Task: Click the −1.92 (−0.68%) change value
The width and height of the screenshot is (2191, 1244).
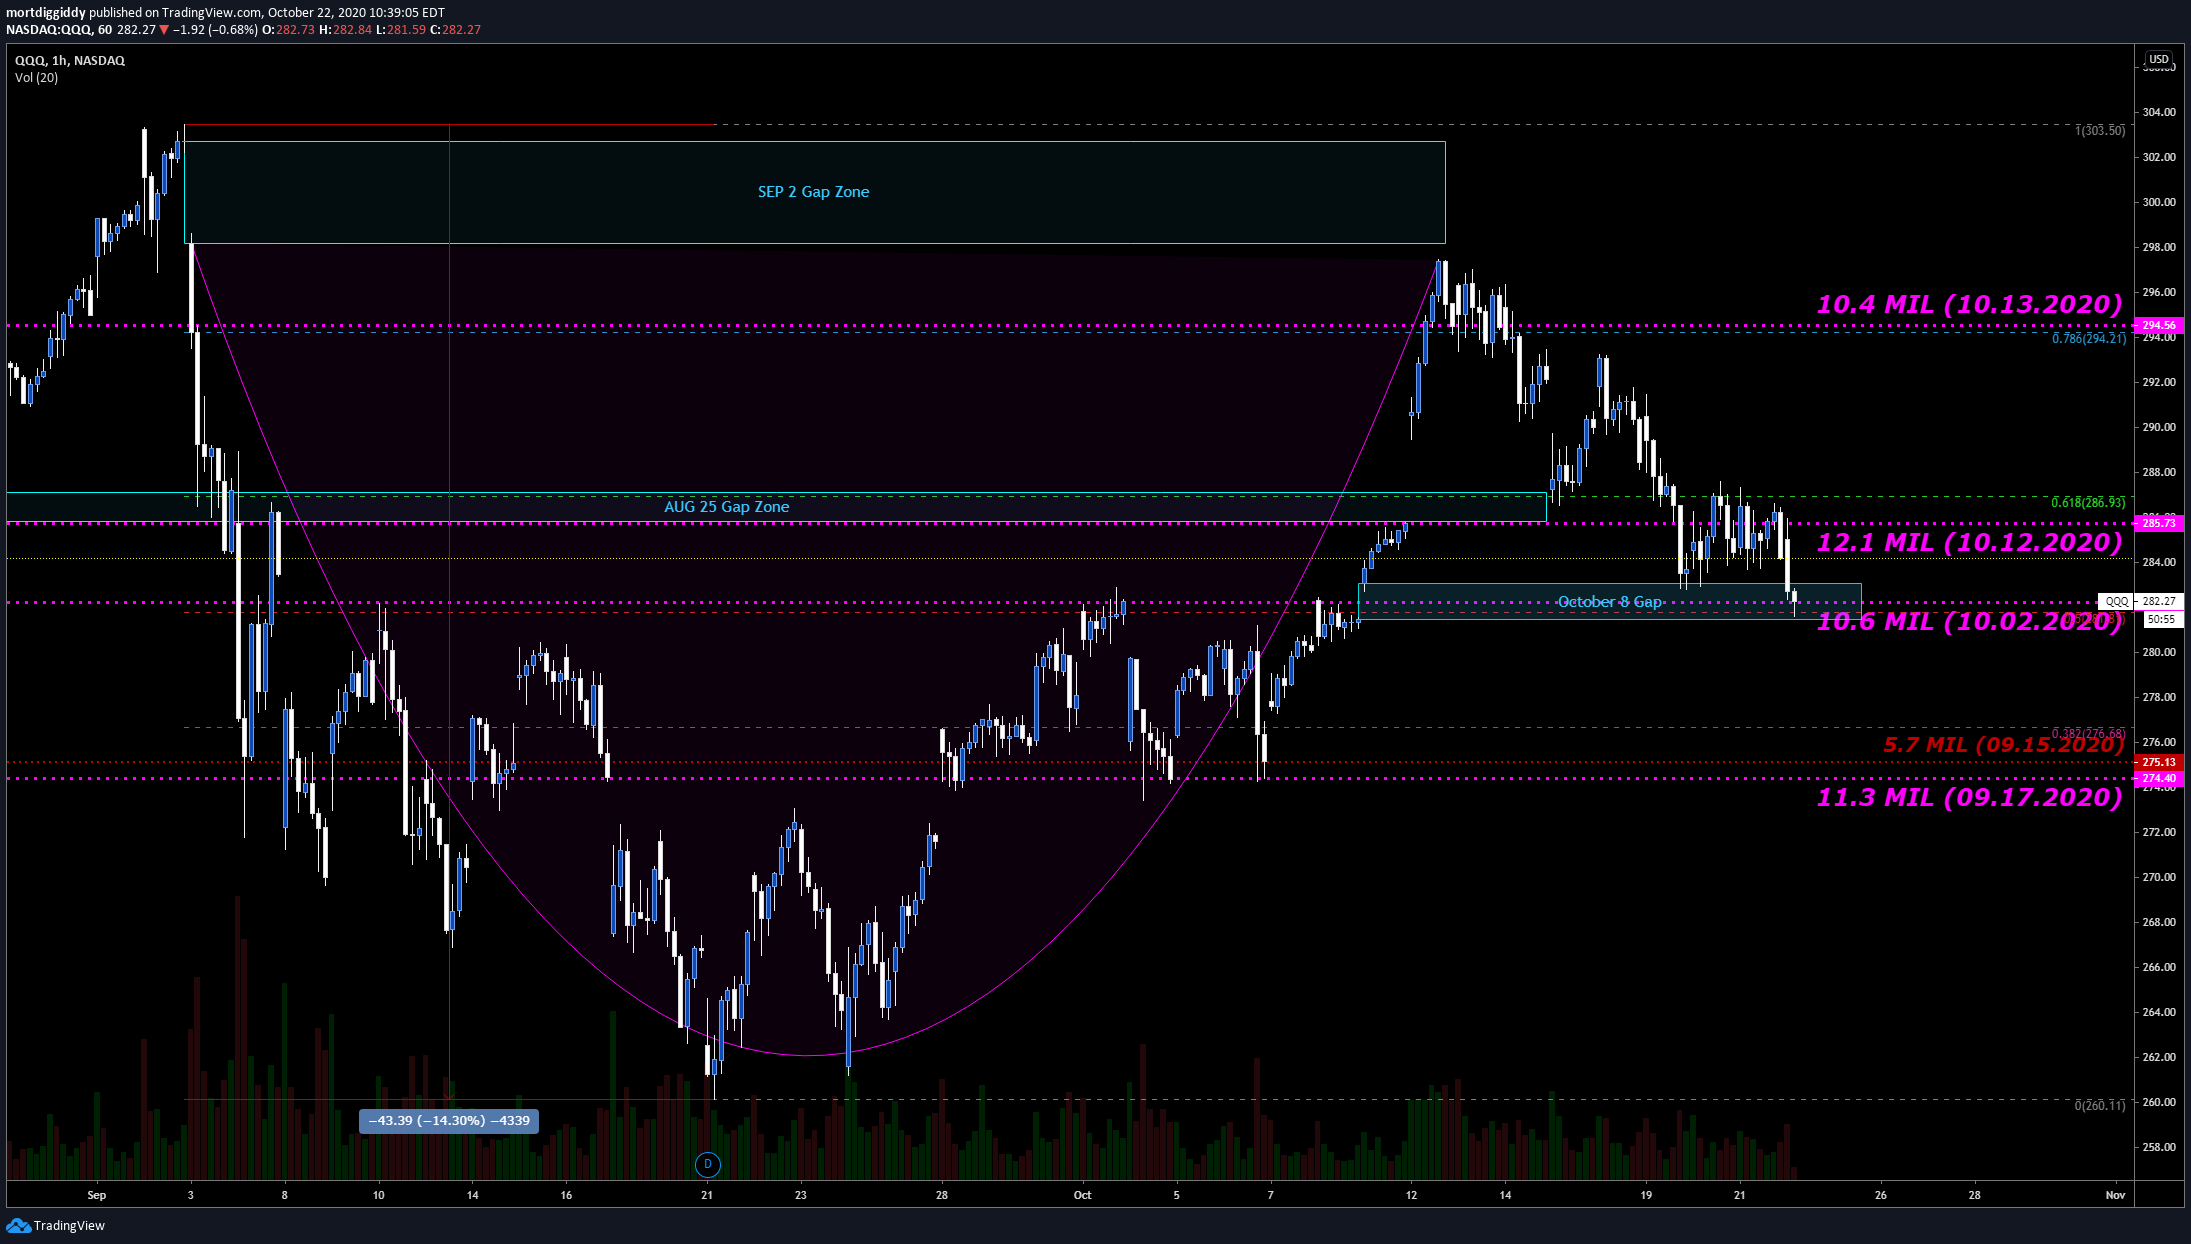Action: (x=215, y=30)
